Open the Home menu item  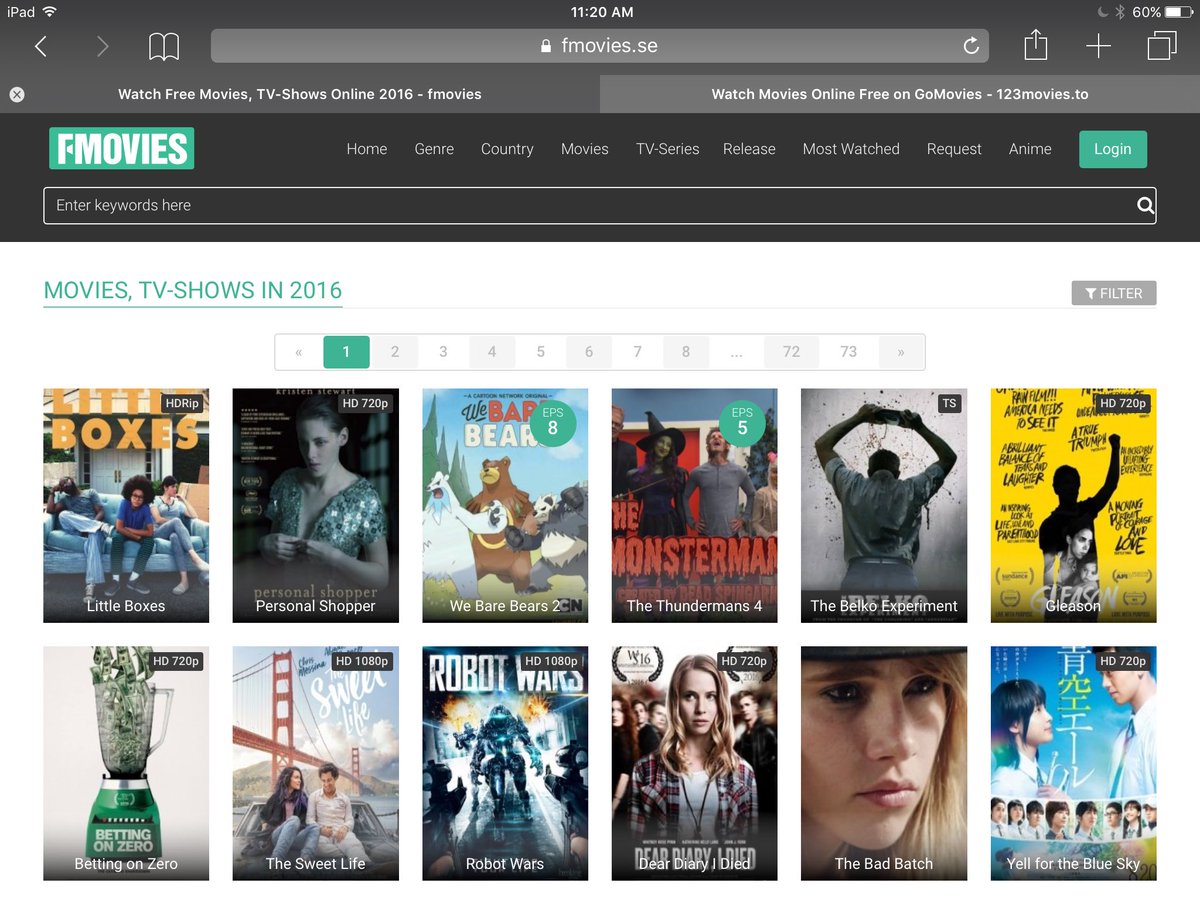point(367,149)
